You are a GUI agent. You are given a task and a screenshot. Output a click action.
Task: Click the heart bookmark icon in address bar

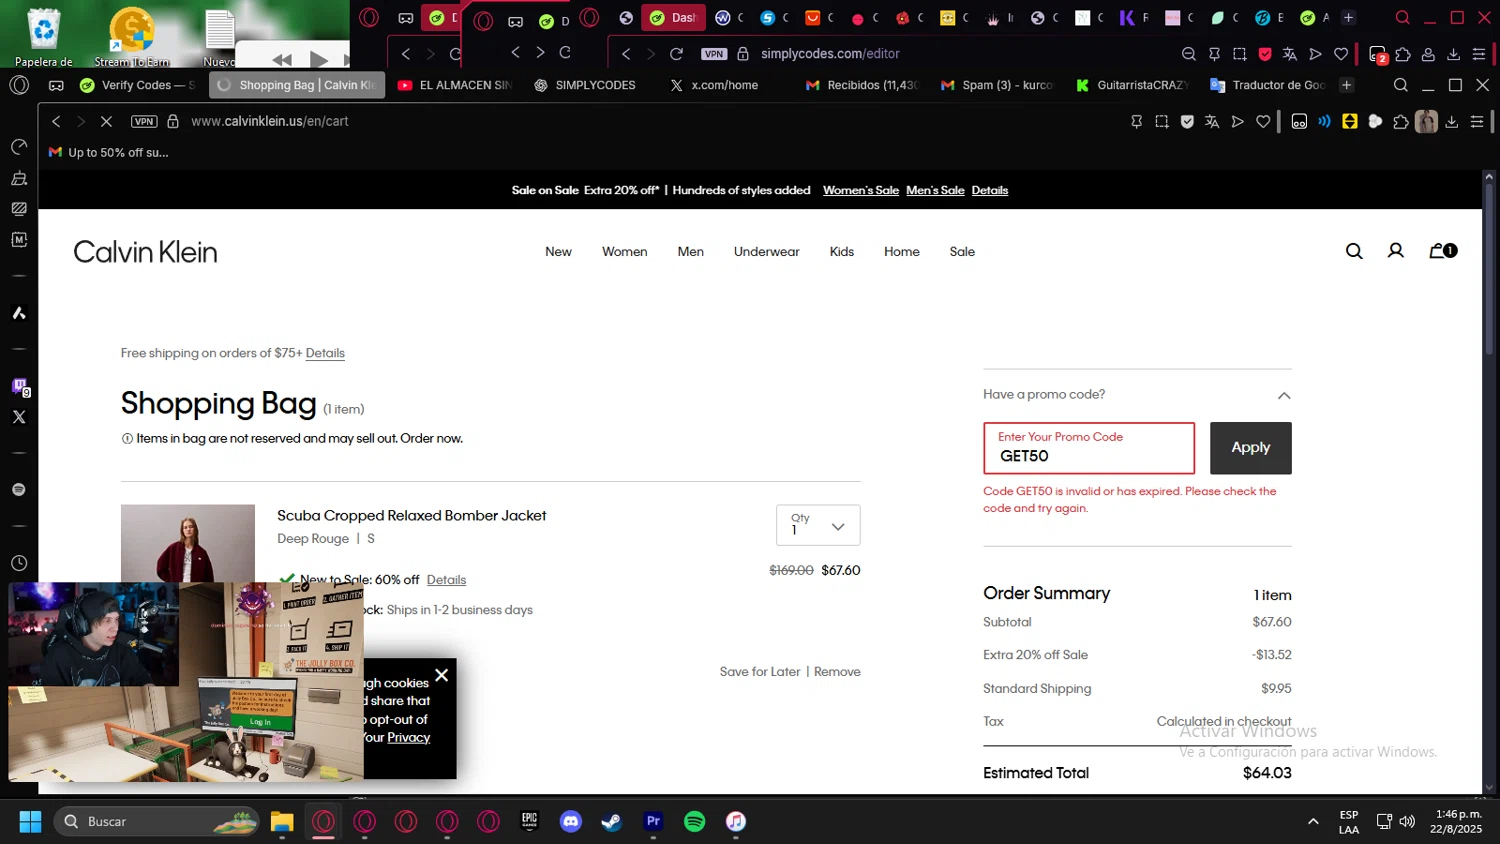1263,121
